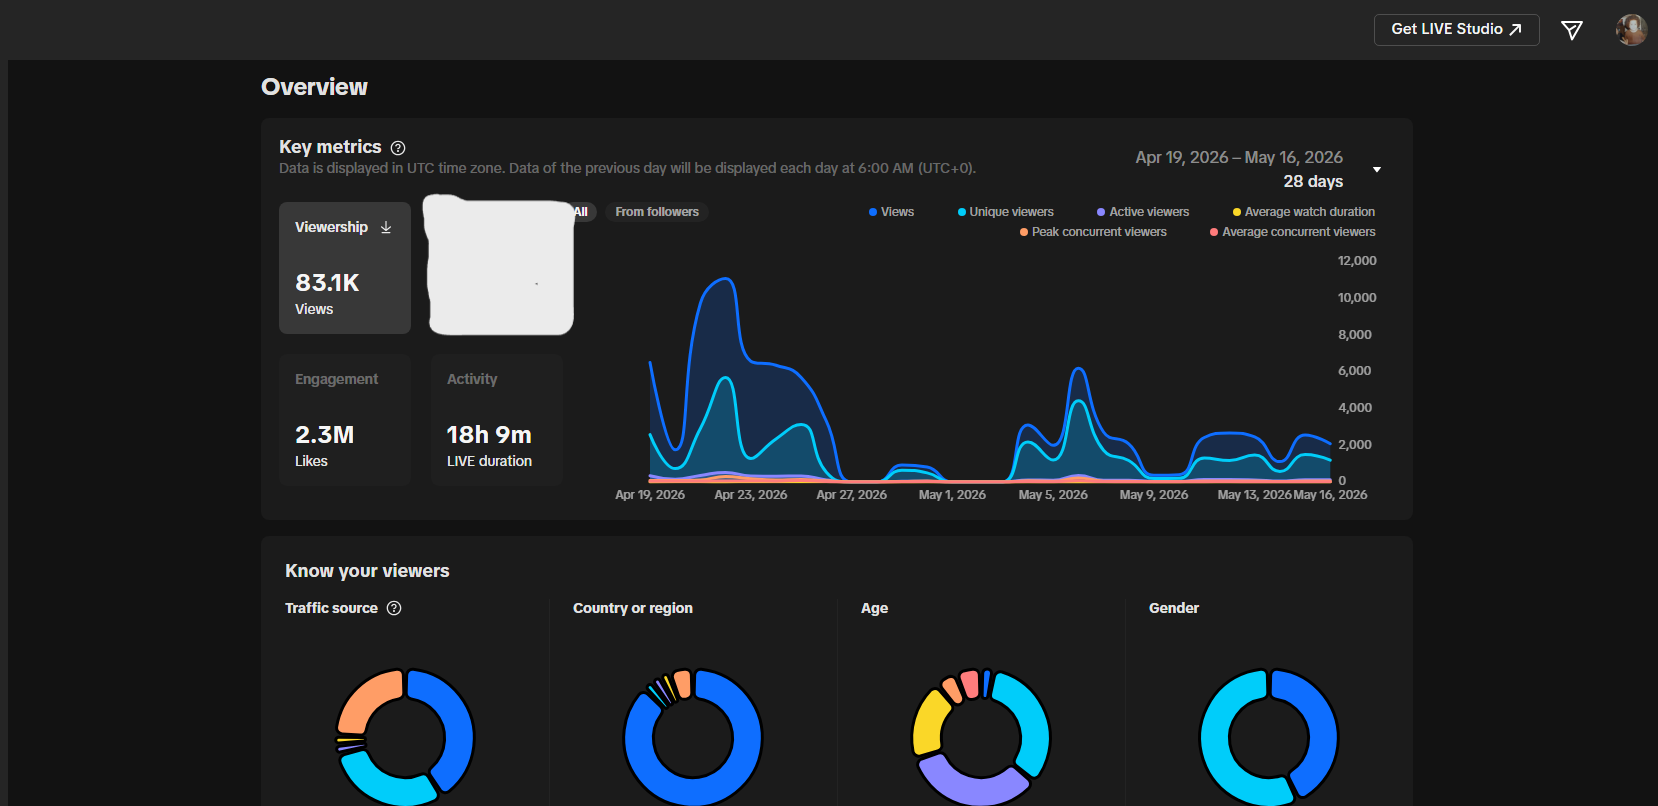Toggle the Views legend series
The image size is (1658, 806).
(x=891, y=212)
